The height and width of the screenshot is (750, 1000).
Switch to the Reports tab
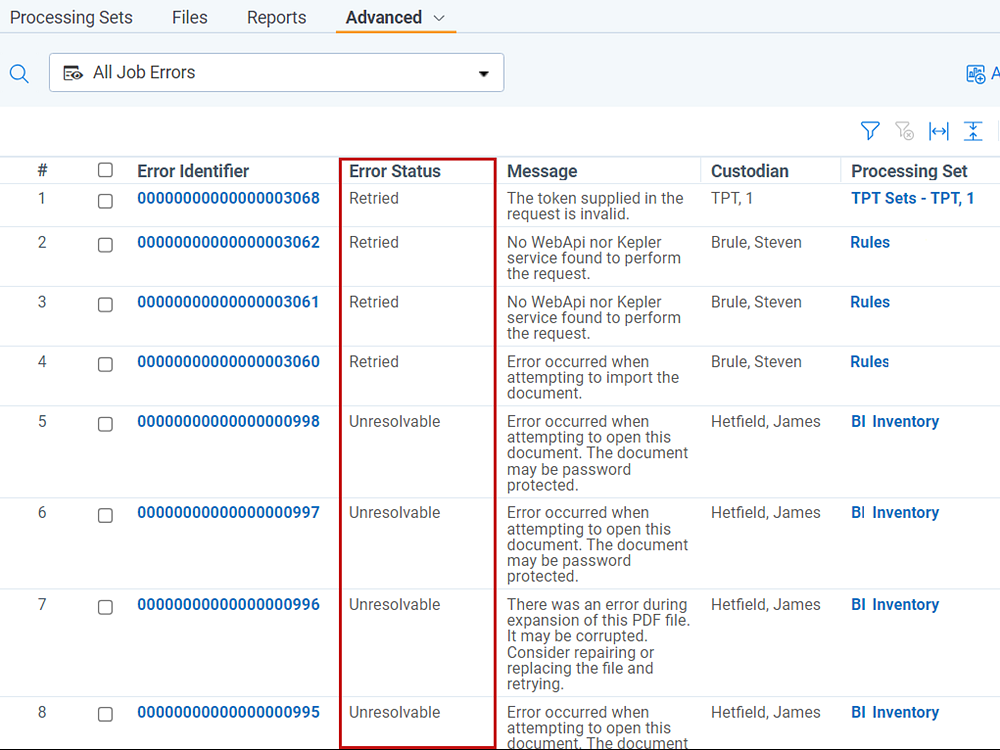[276, 17]
